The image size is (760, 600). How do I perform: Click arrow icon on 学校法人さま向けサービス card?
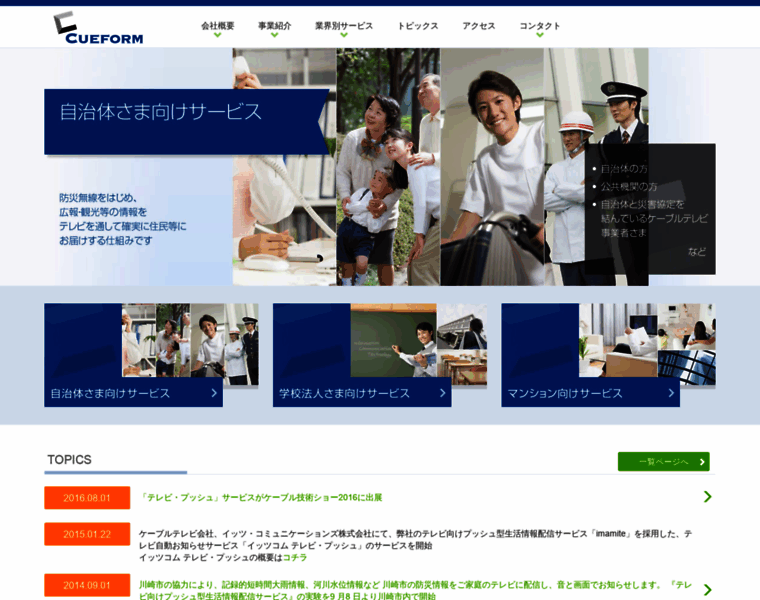pos(443,393)
